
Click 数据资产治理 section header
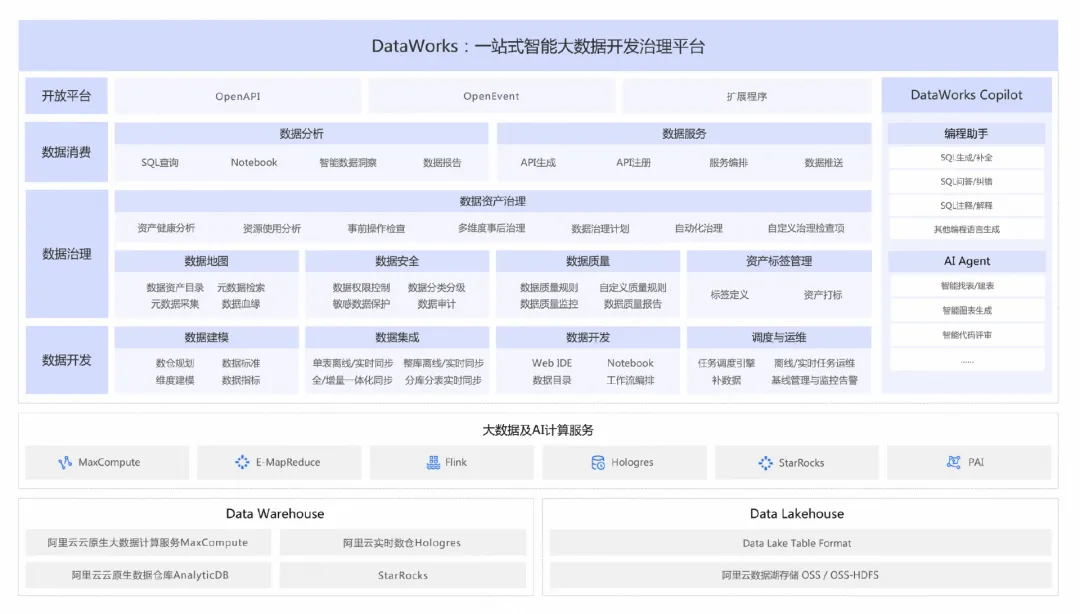point(492,201)
